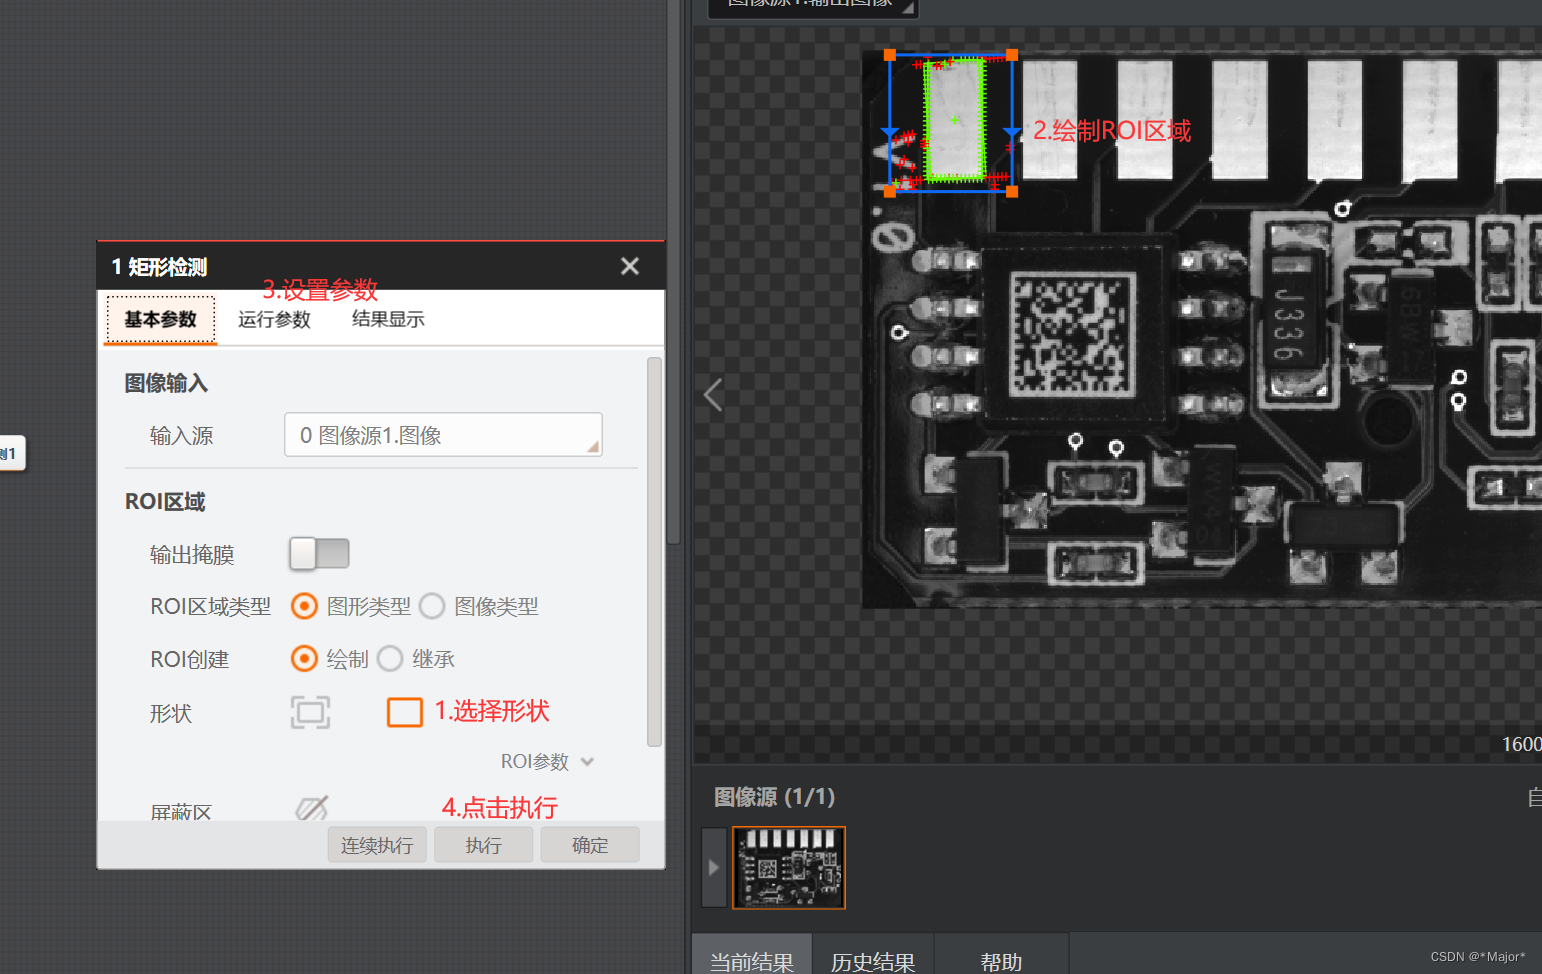Choose the orange rectangle ROI shape icon

click(x=405, y=712)
